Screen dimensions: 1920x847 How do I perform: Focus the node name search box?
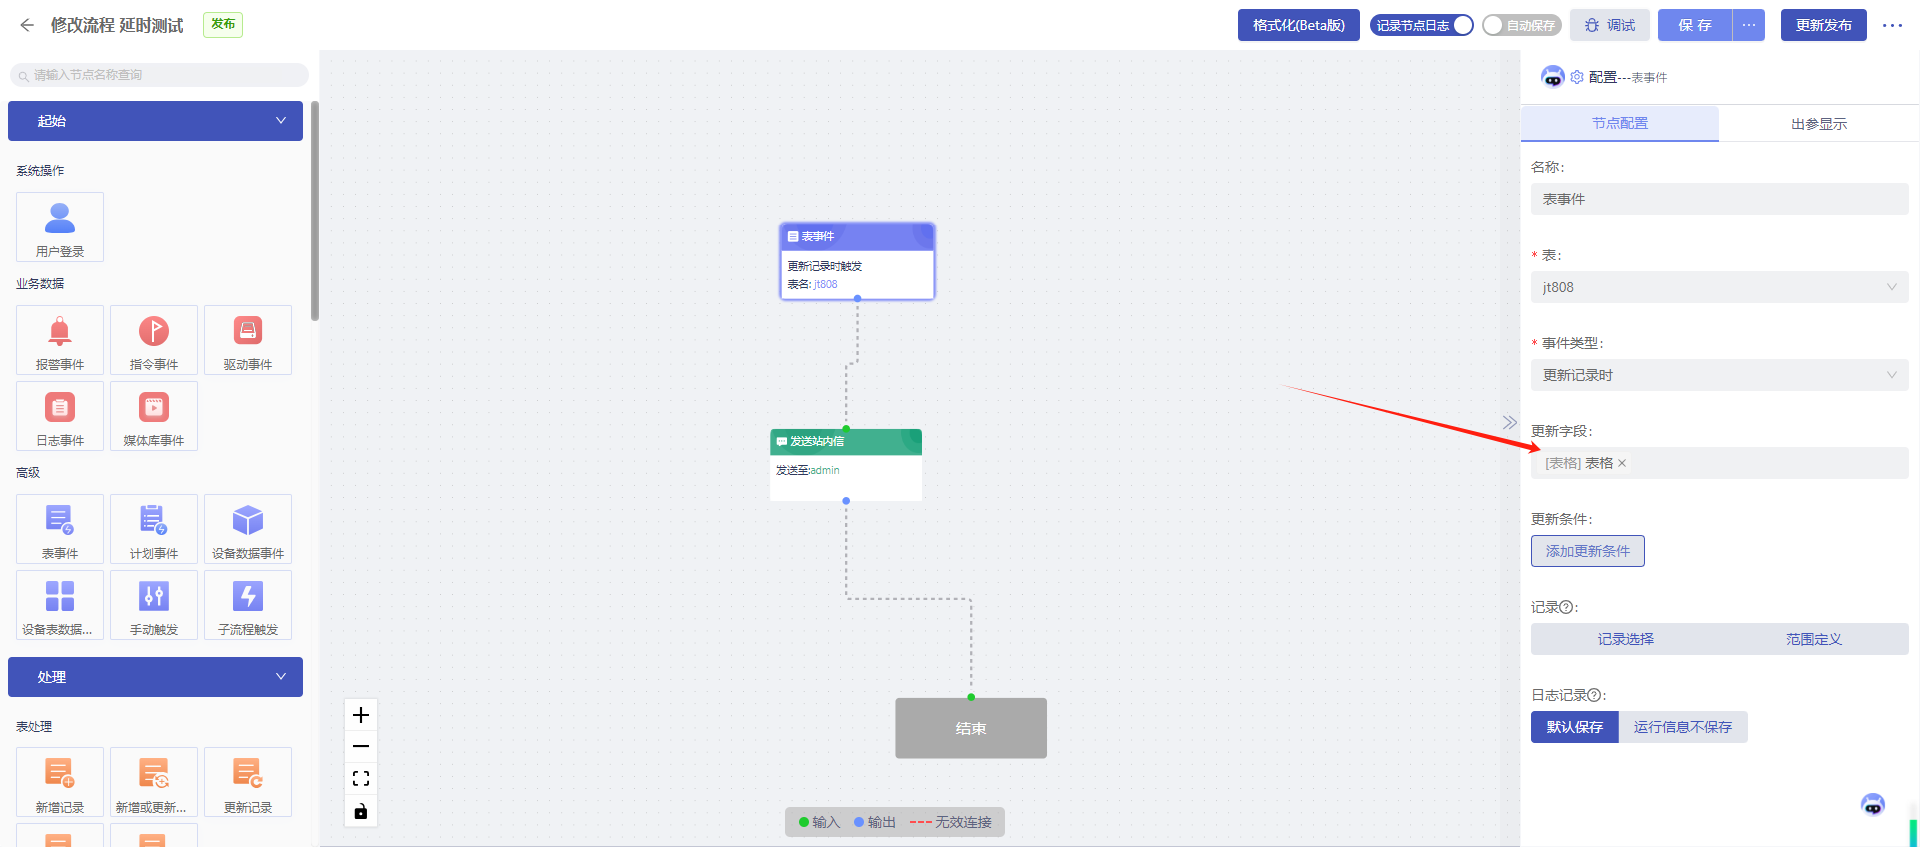tap(159, 75)
